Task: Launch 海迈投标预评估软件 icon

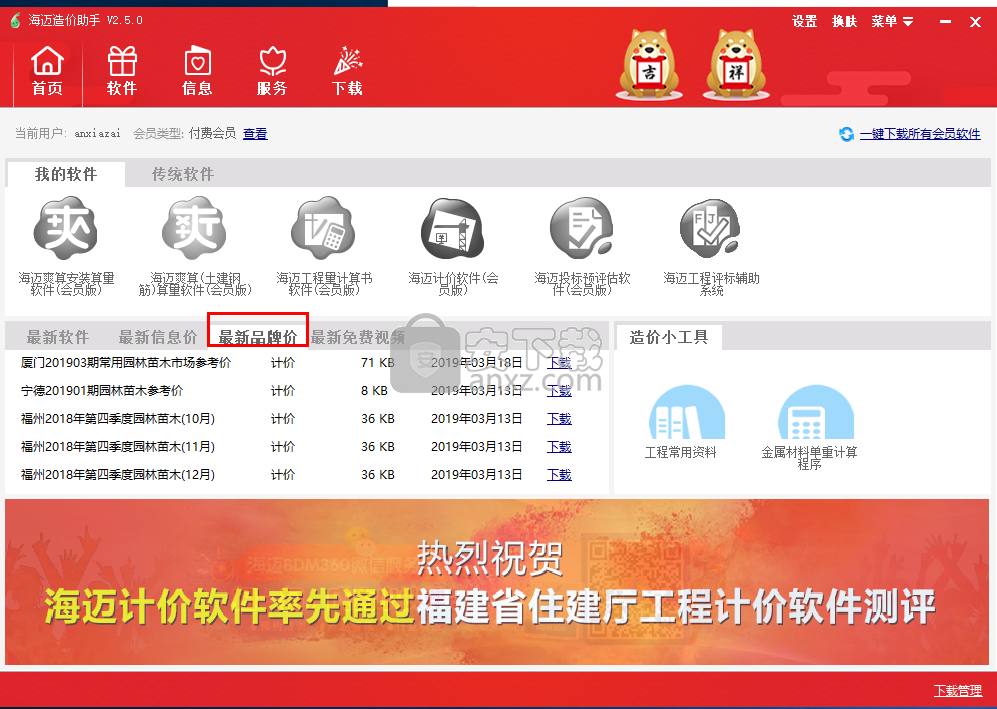Action: (x=582, y=228)
